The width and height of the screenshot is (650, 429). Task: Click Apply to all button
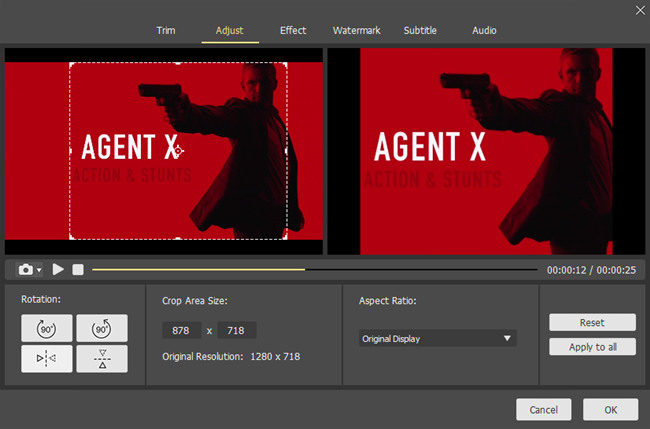[x=592, y=347]
